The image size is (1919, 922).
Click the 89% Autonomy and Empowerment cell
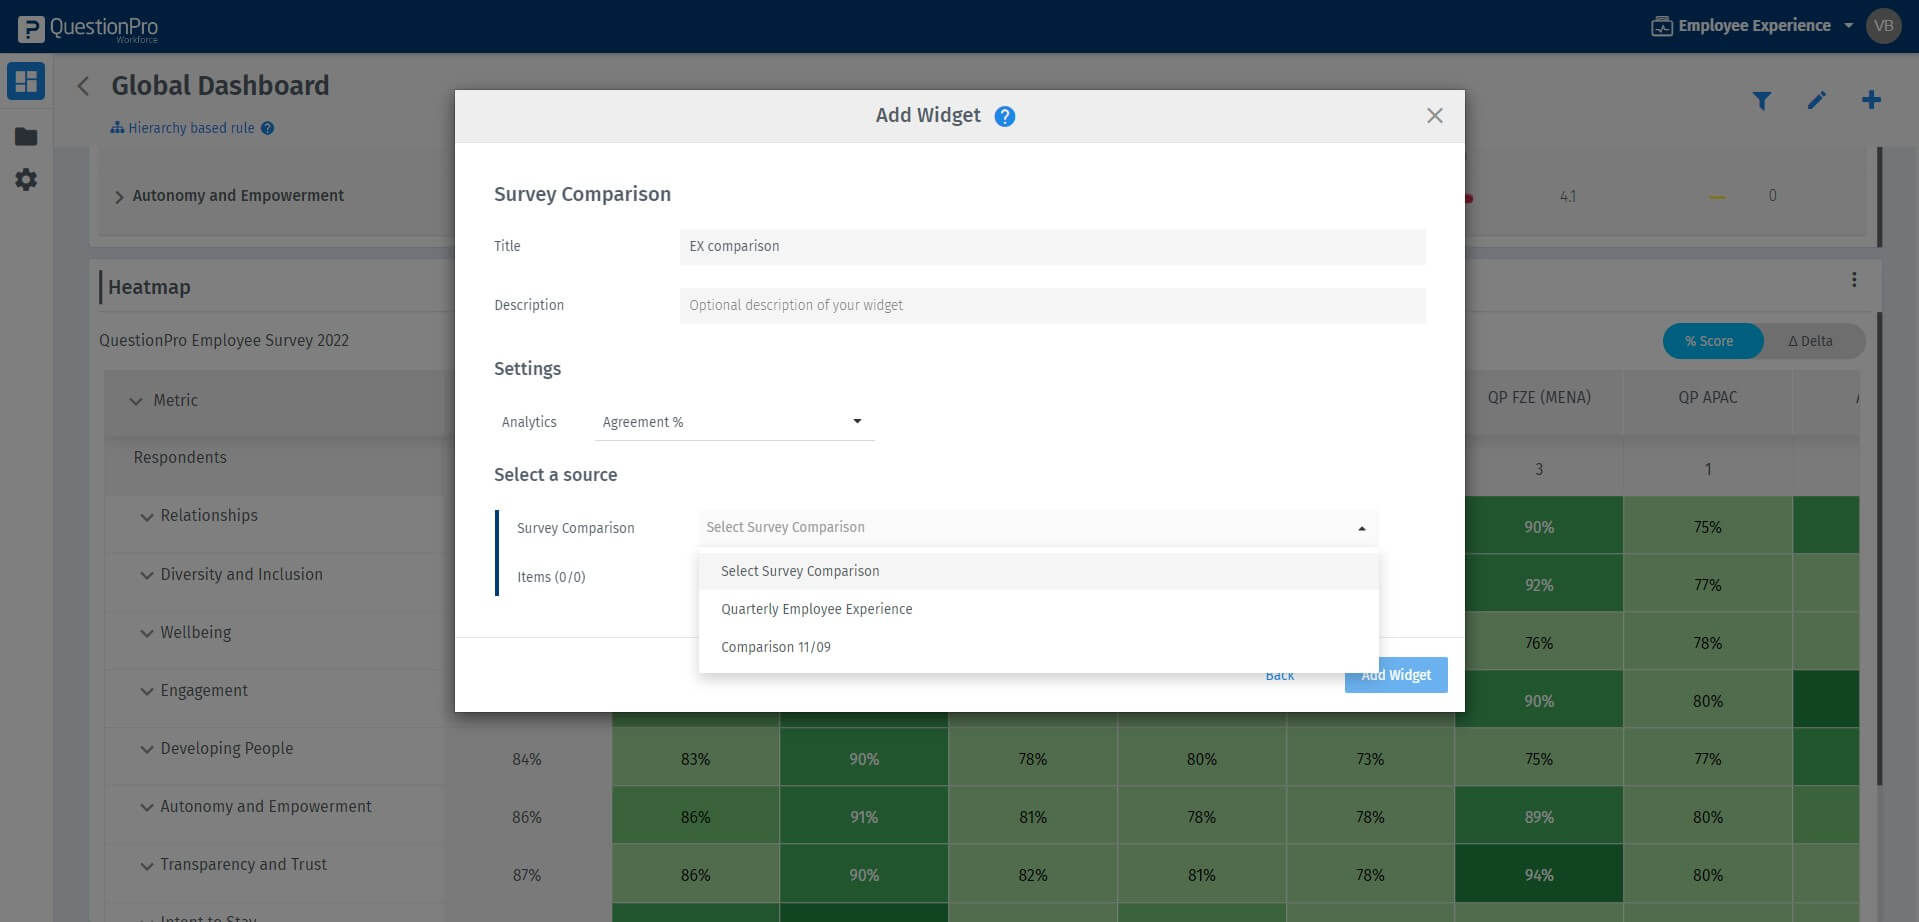point(1538,817)
